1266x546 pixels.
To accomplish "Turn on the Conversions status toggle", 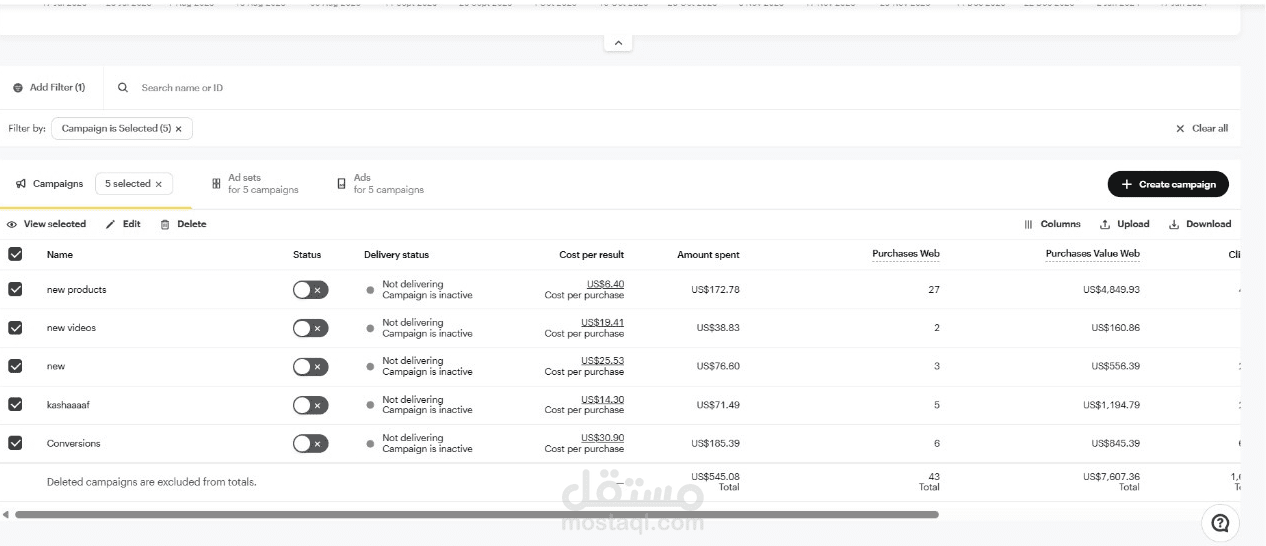I will 310,443.
